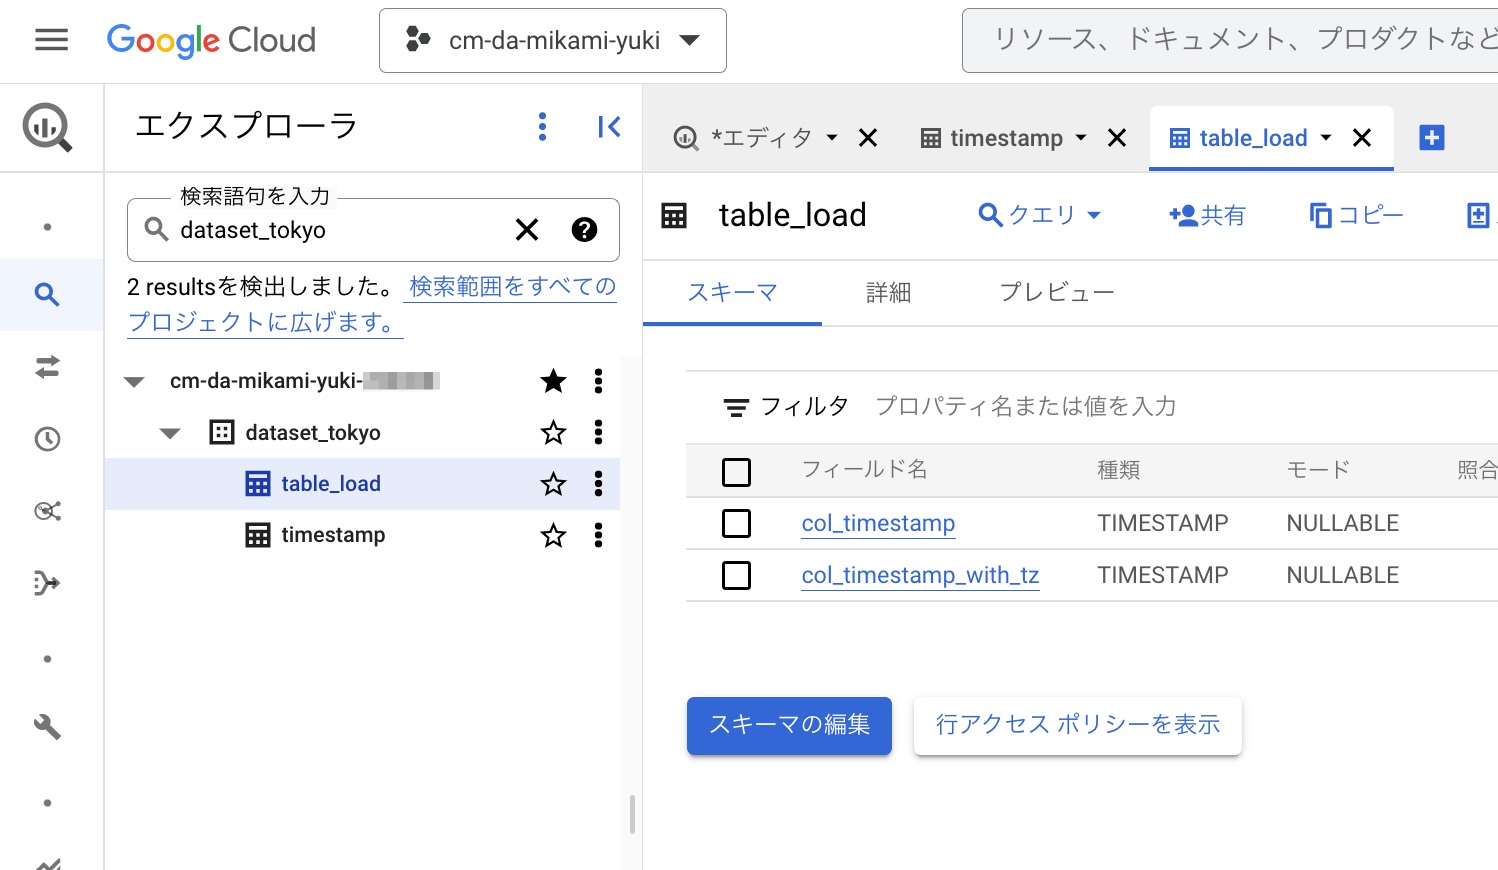
Task: Click the スキーマの編集 button
Action: pos(789,726)
